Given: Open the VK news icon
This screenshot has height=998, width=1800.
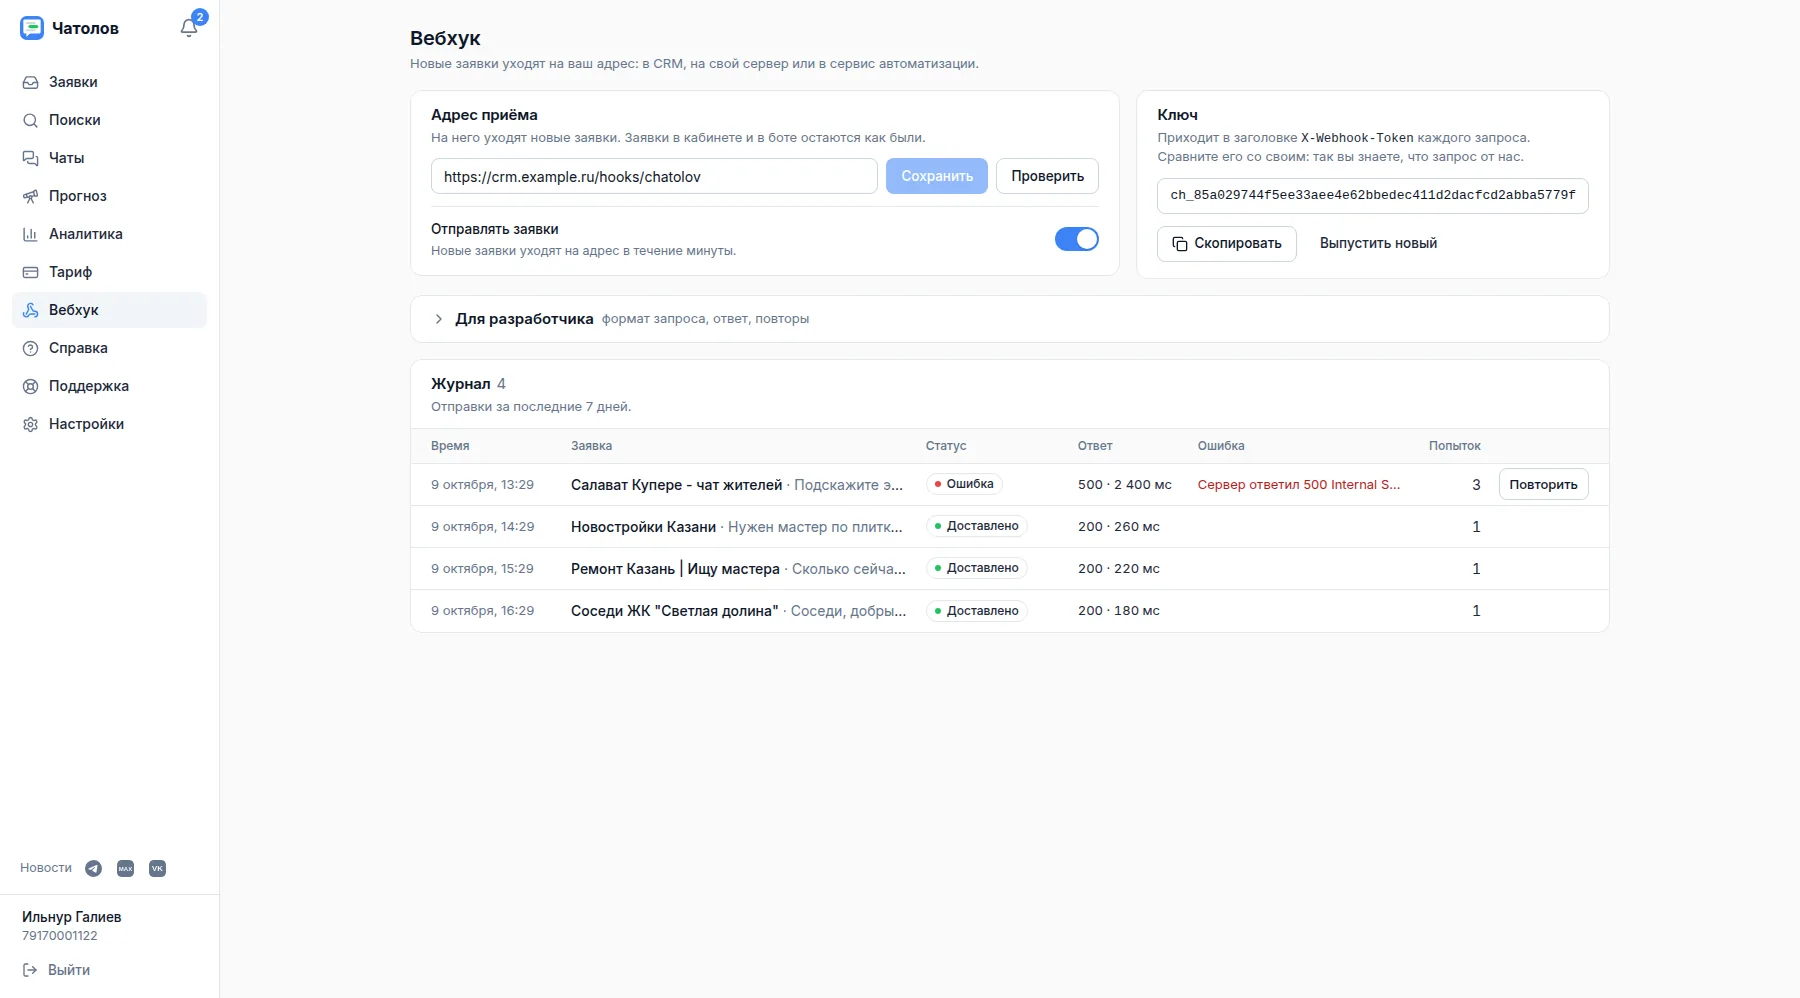Looking at the screenshot, I should tap(157, 868).
